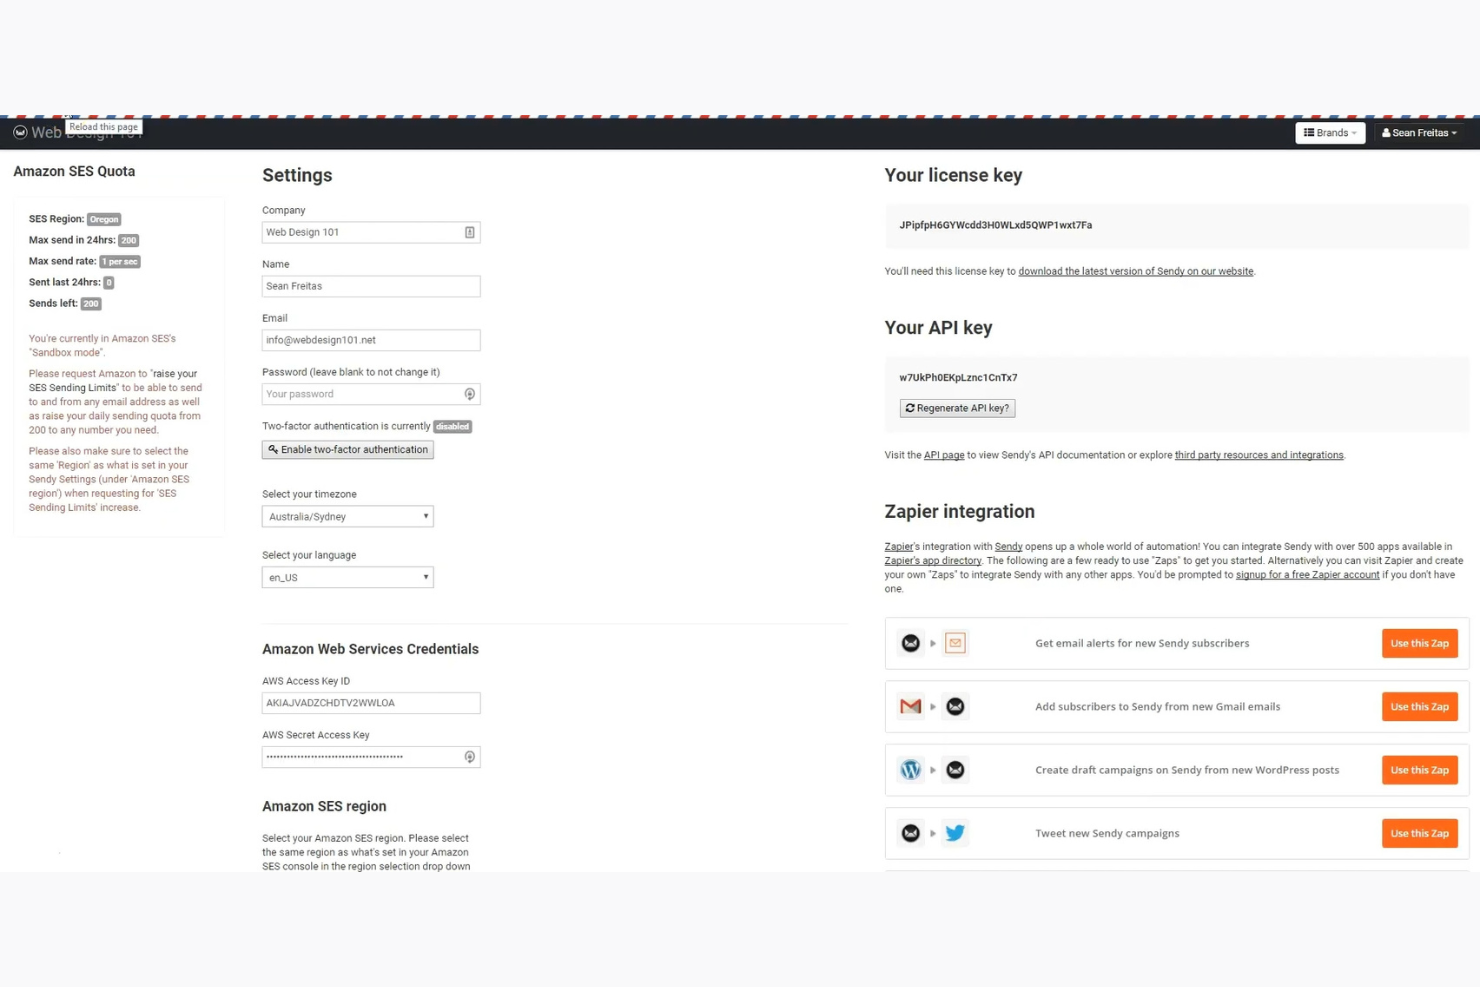Click the password field key icon
The height and width of the screenshot is (987, 1480).
469,394
